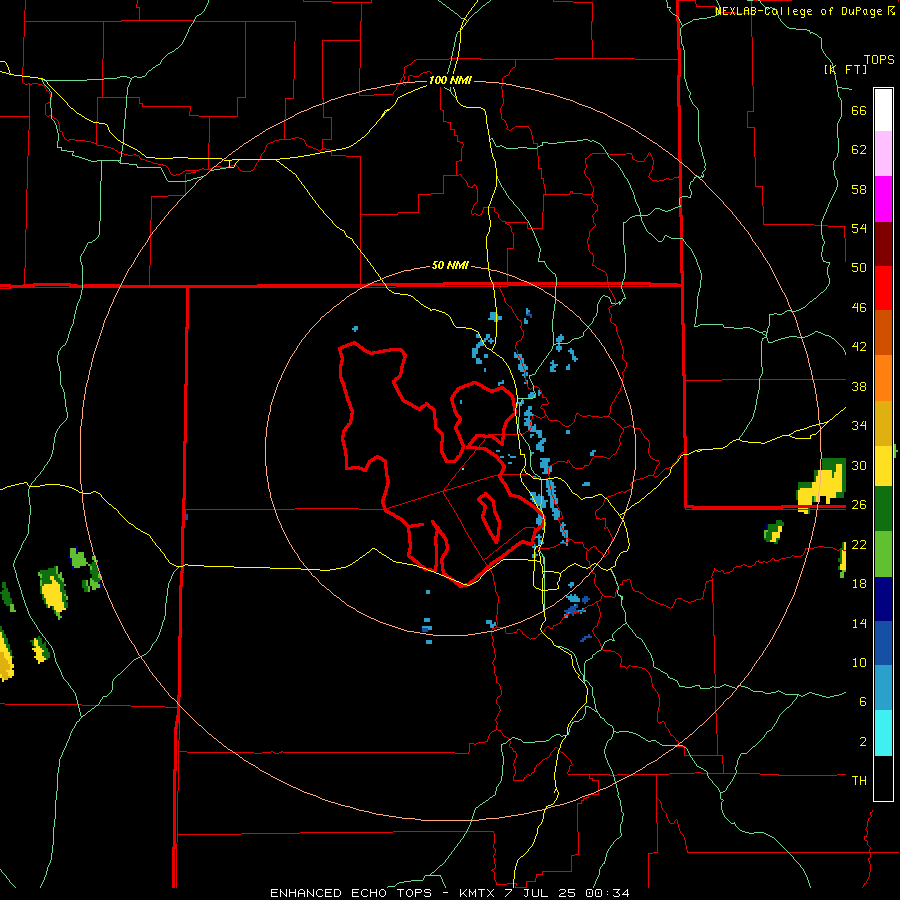Pick the light pink legend swatch near 62
Viewport: 900px width, 900px height.
883,153
